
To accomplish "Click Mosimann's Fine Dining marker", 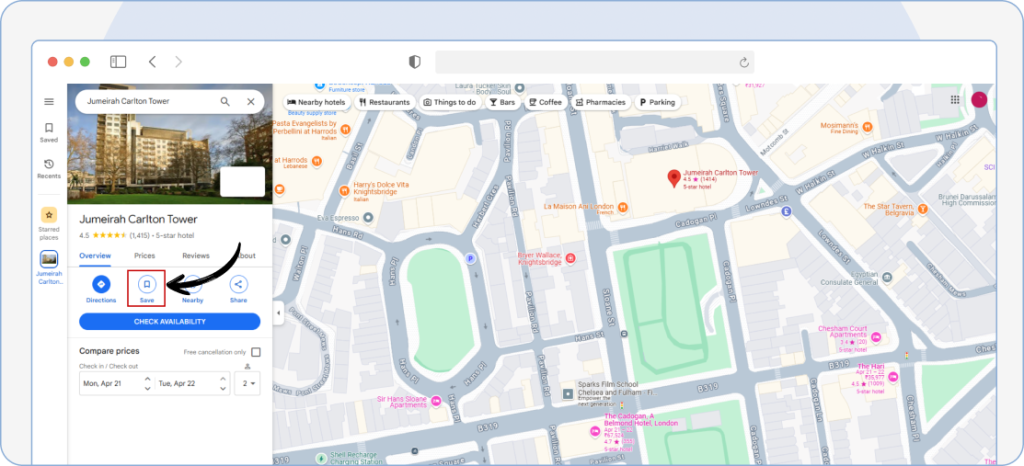I will click(x=868, y=127).
